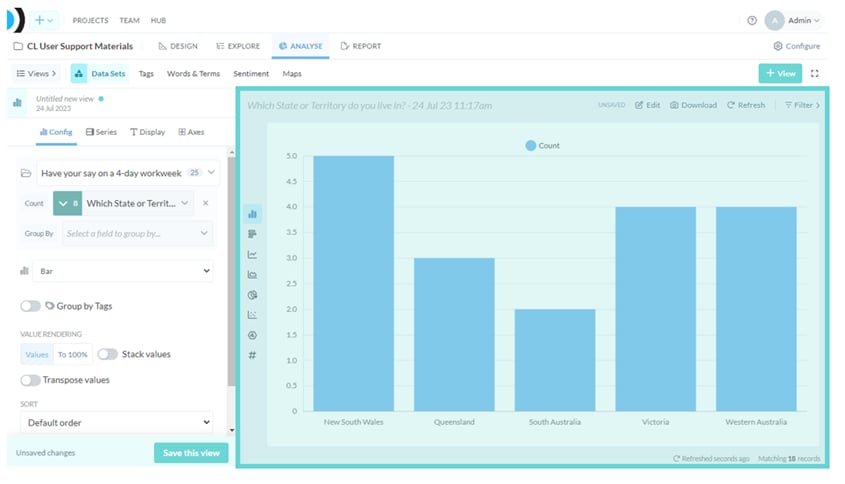
Task: Click the CL User Support Materials folder icon
Action: (x=18, y=46)
